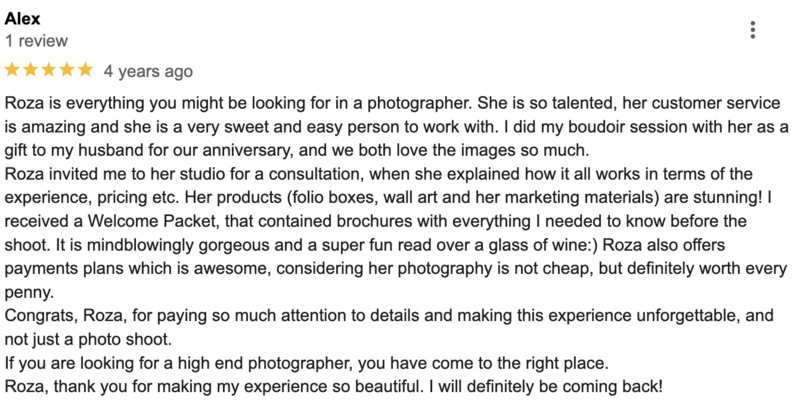Select the fifth gold rating star

point(85,69)
